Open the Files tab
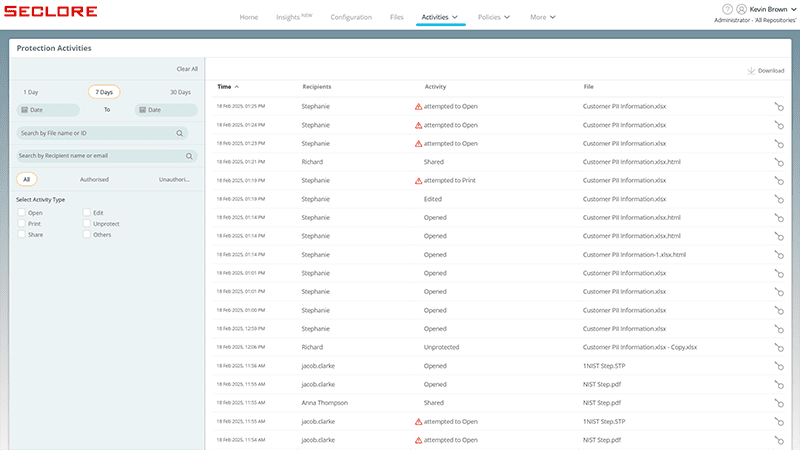Image resolution: width=800 pixels, height=450 pixels. 396,17
